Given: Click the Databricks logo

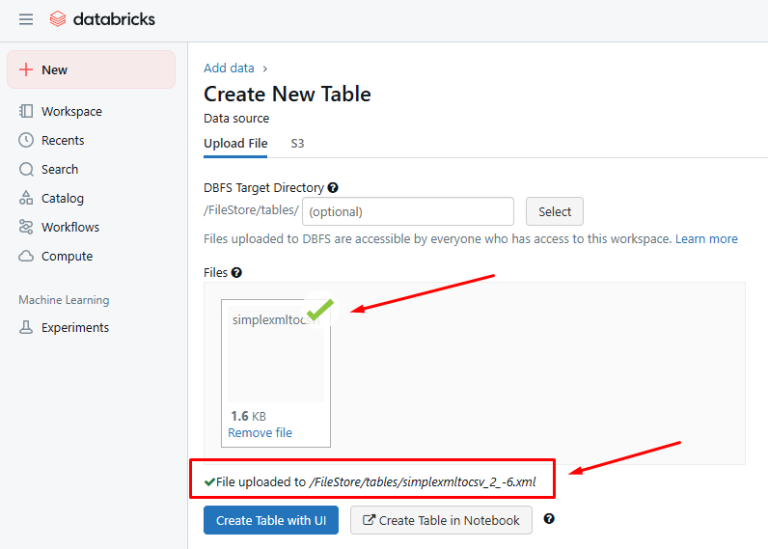Looking at the screenshot, I should pyautogui.click(x=102, y=19).
